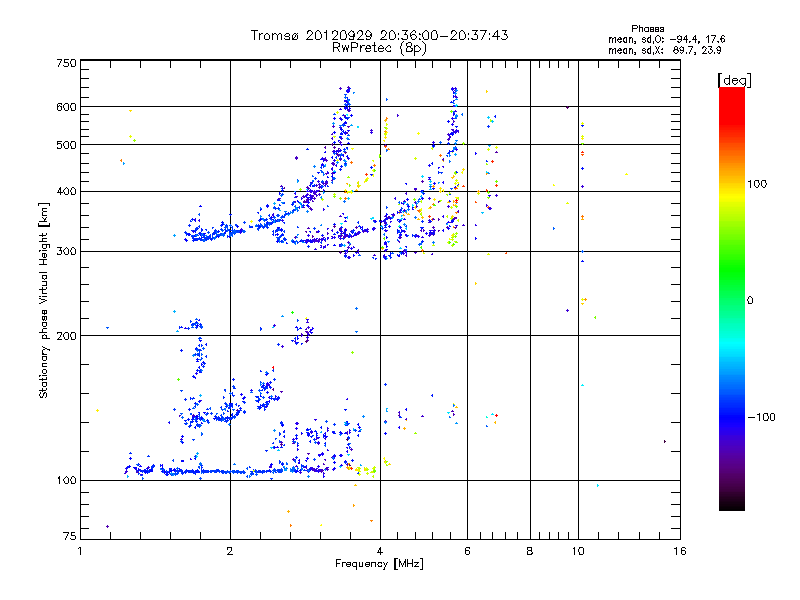Click the rainbow phase colorbar

[732, 299]
